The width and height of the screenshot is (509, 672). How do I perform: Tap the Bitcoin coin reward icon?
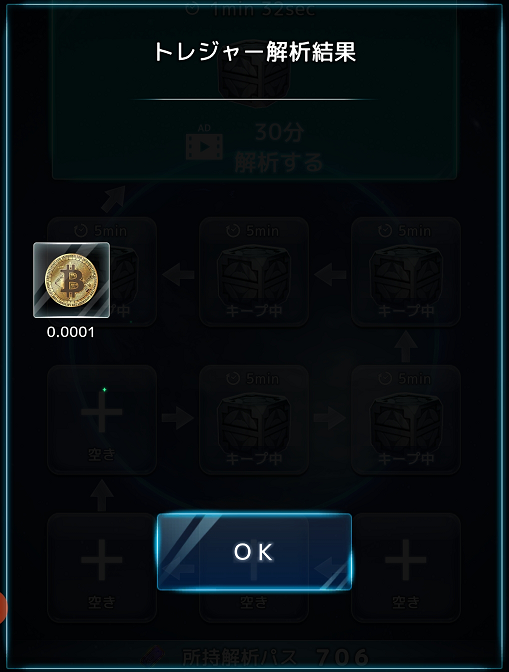point(72,280)
